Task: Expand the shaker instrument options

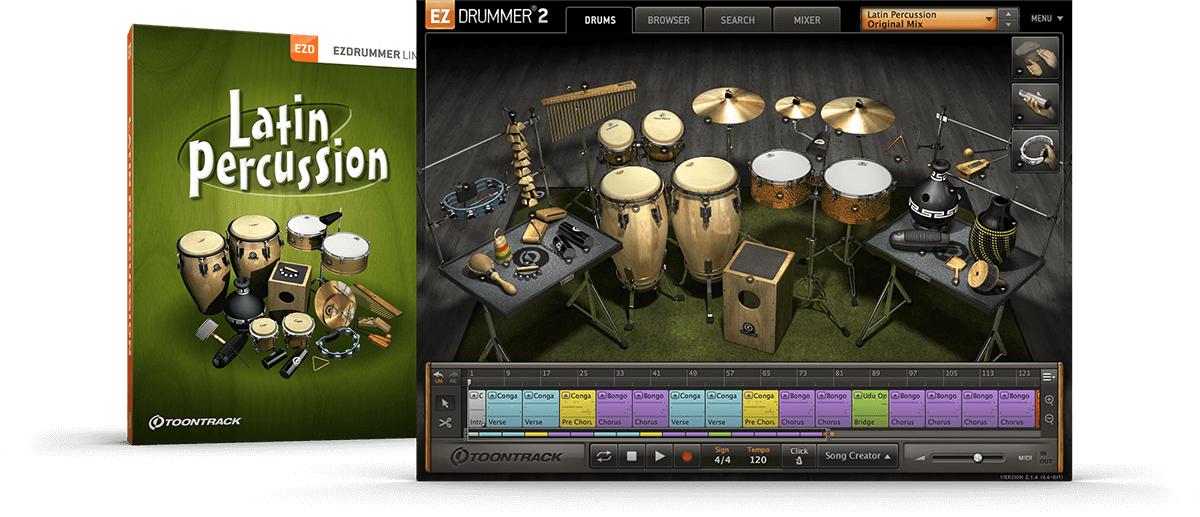Action: click(x=1019, y=118)
